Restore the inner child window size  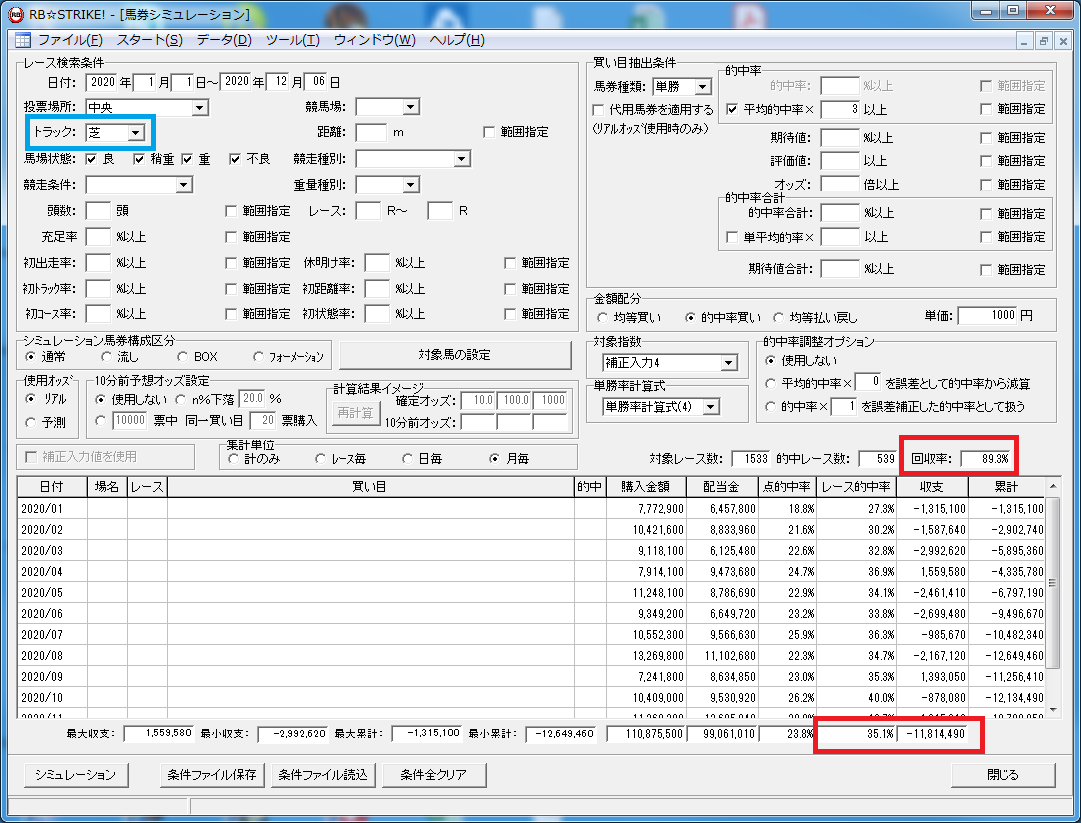click(1044, 41)
